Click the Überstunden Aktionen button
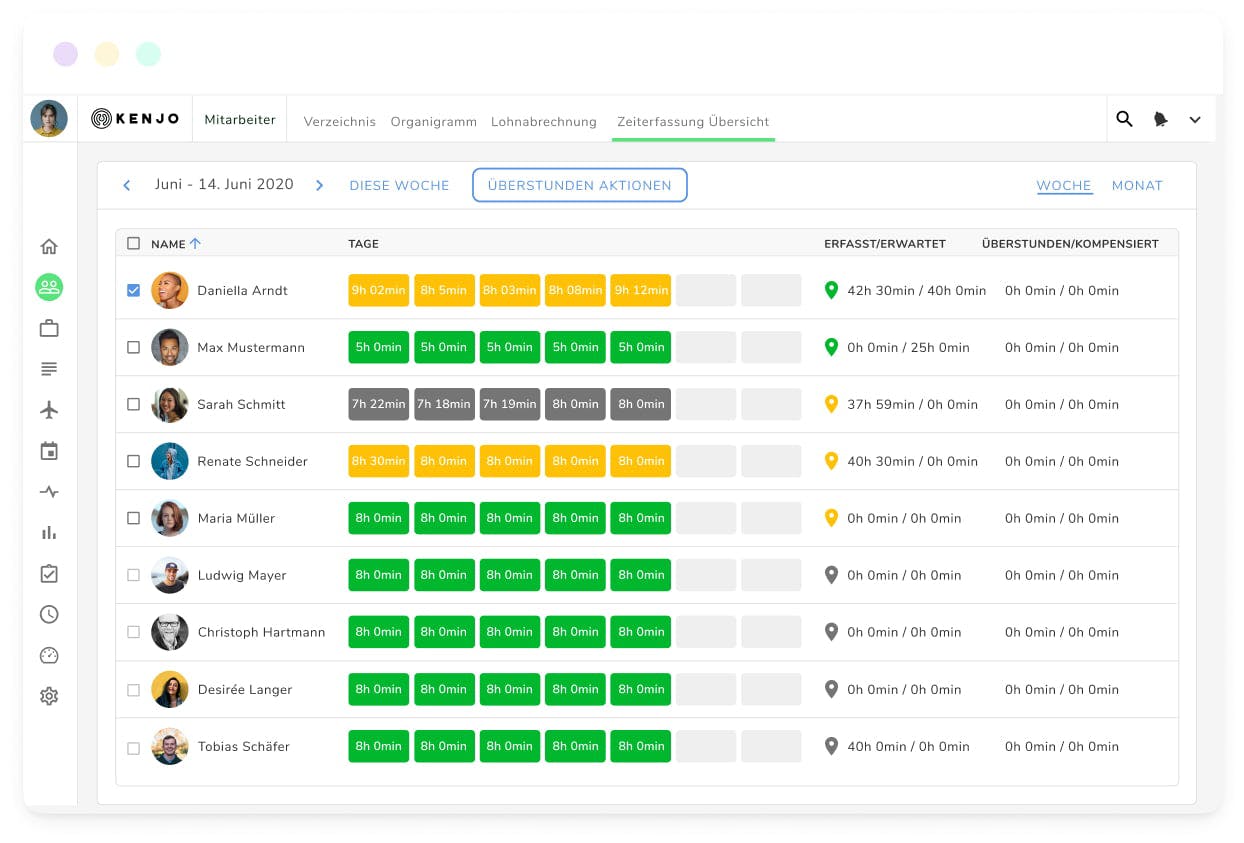The image size is (1244, 843). [x=579, y=185]
